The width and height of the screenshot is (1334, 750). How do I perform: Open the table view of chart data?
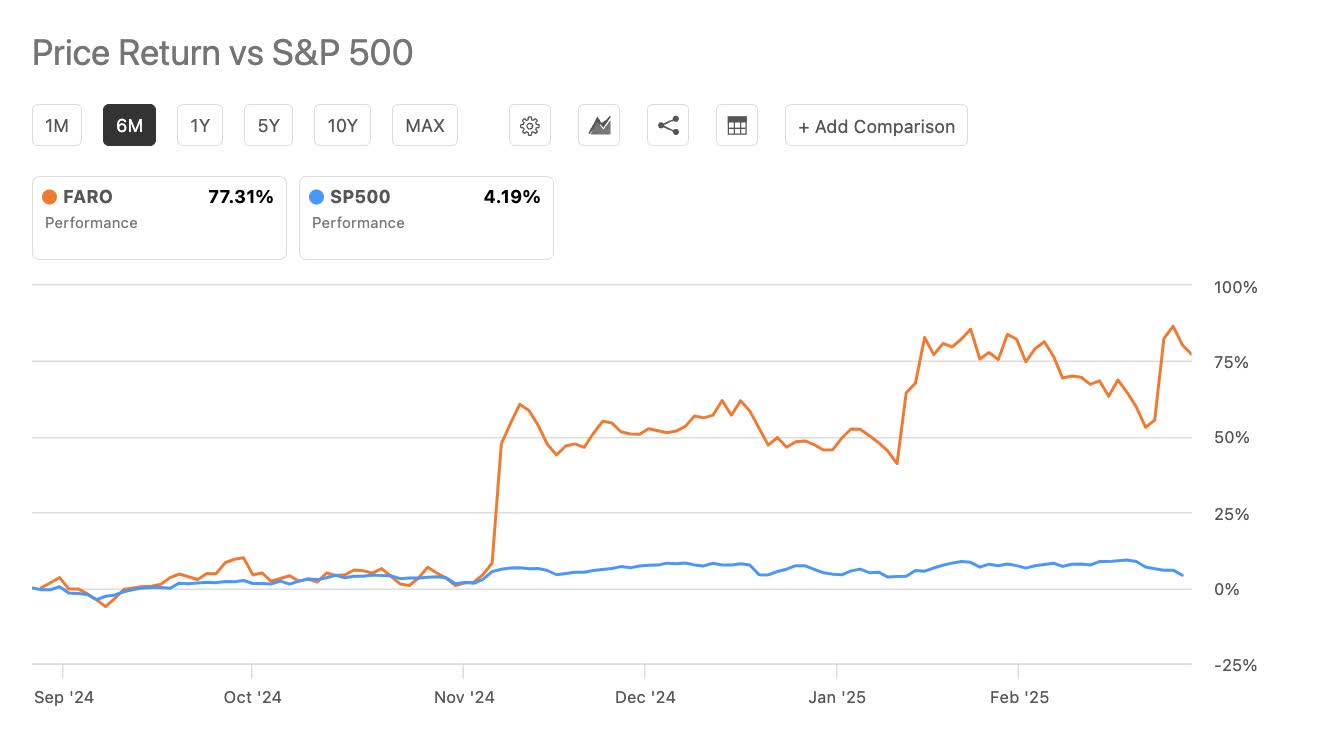736,125
